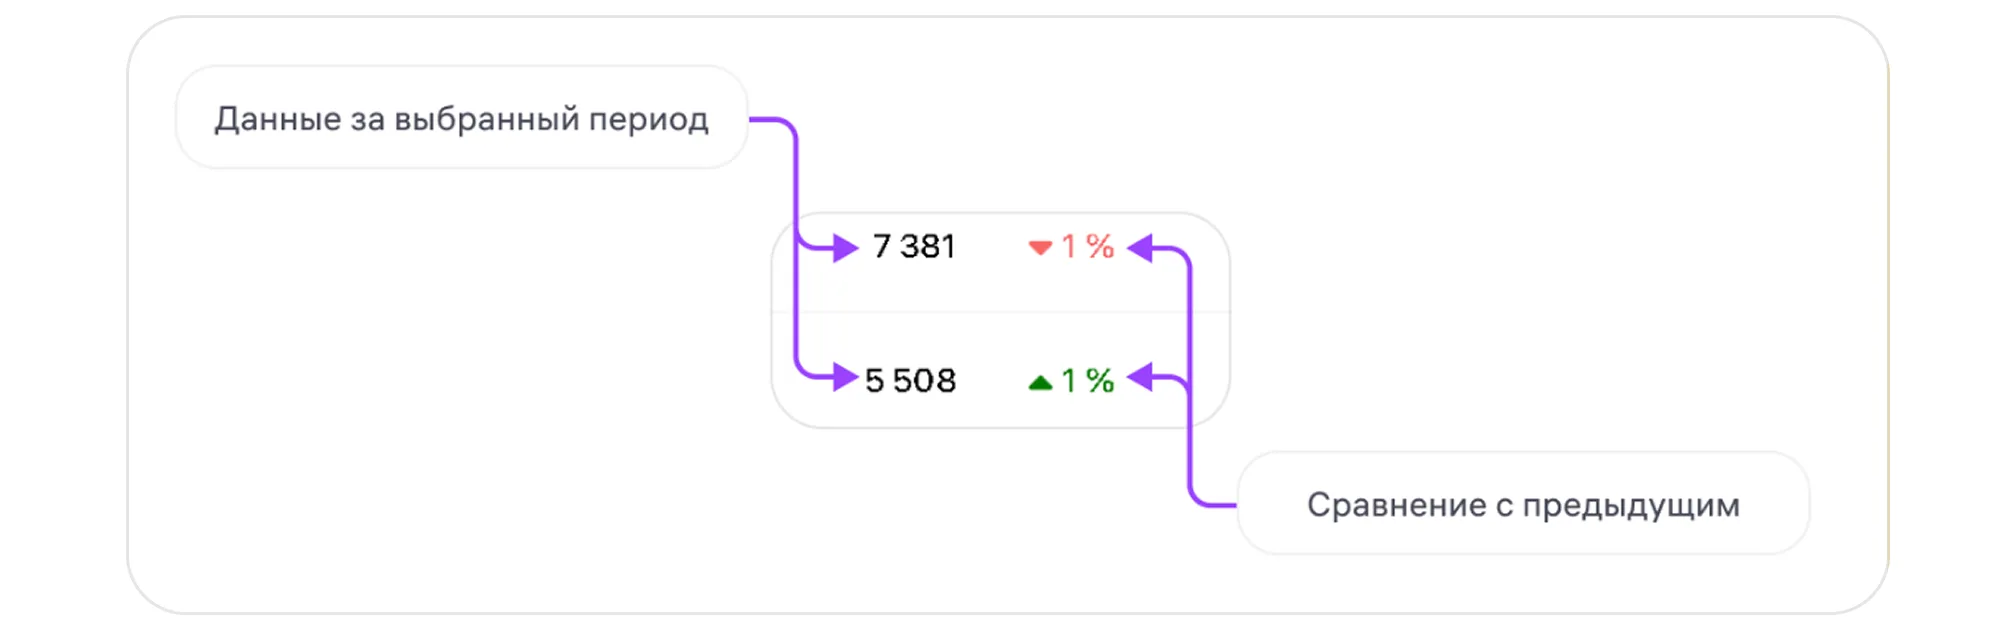The width and height of the screenshot is (2016, 627).
Task: Click the divider line between the two rows
Action: (x=1000, y=312)
